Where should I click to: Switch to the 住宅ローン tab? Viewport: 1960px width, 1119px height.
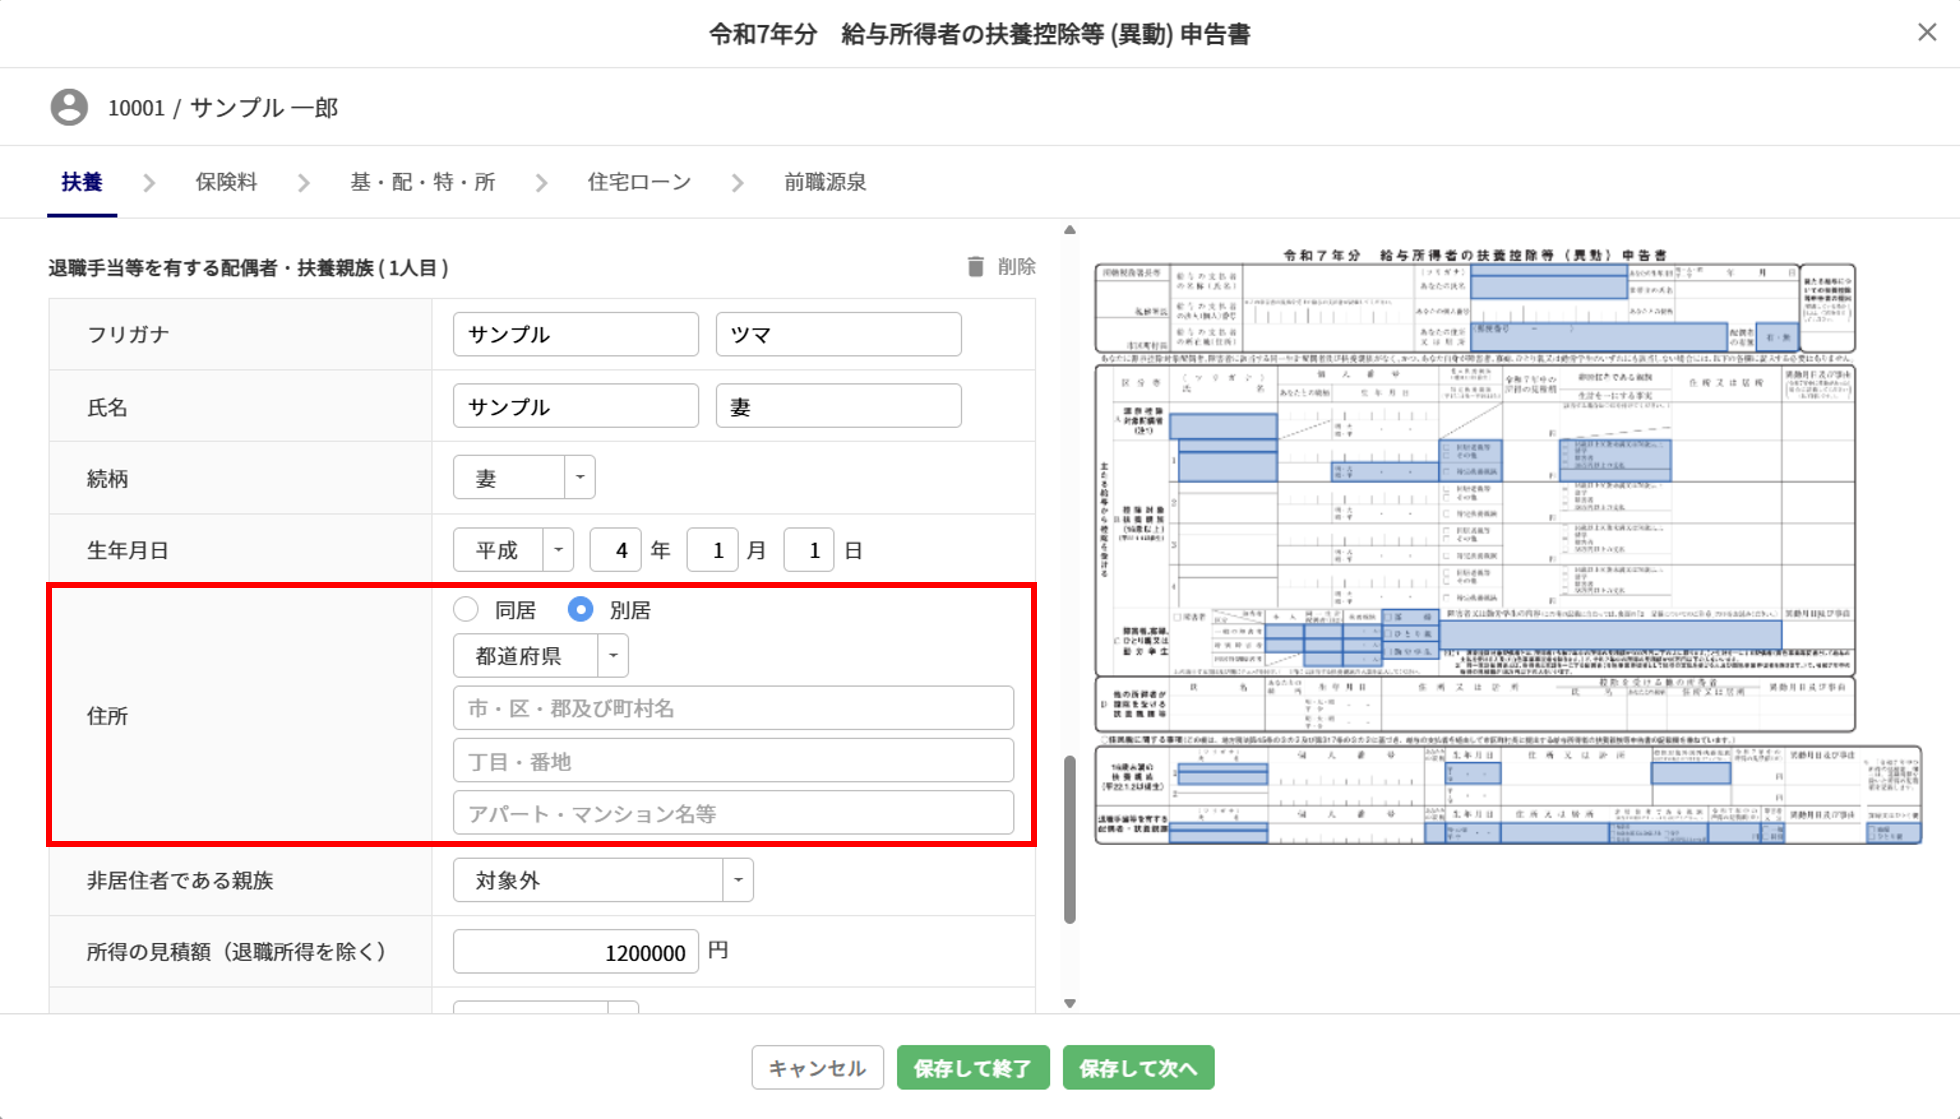pyautogui.click(x=639, y=182)
